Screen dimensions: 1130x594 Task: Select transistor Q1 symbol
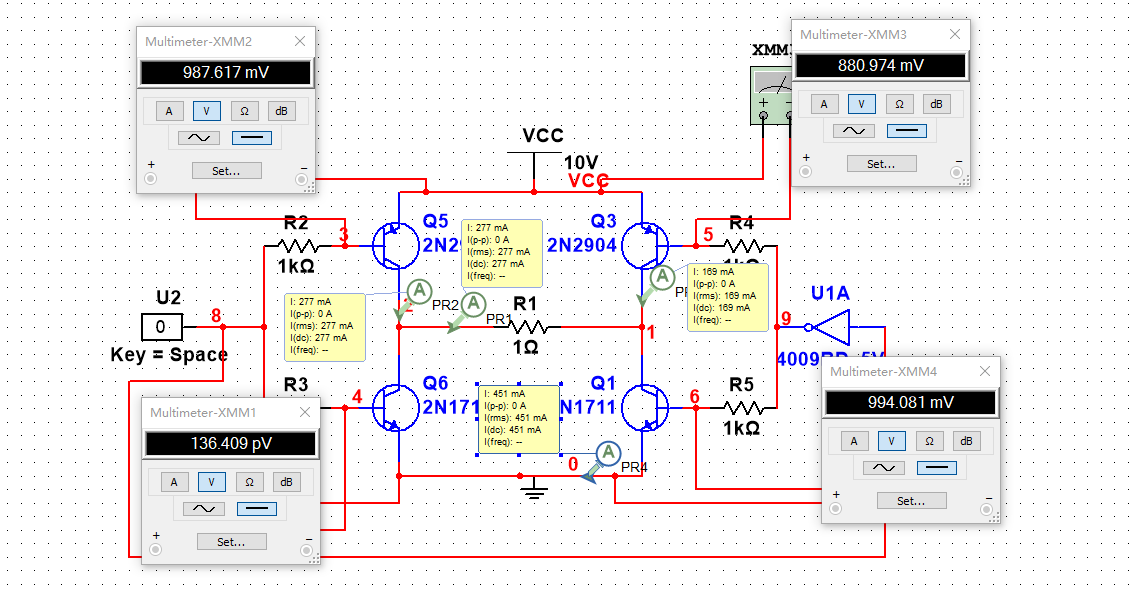(645, 408)
